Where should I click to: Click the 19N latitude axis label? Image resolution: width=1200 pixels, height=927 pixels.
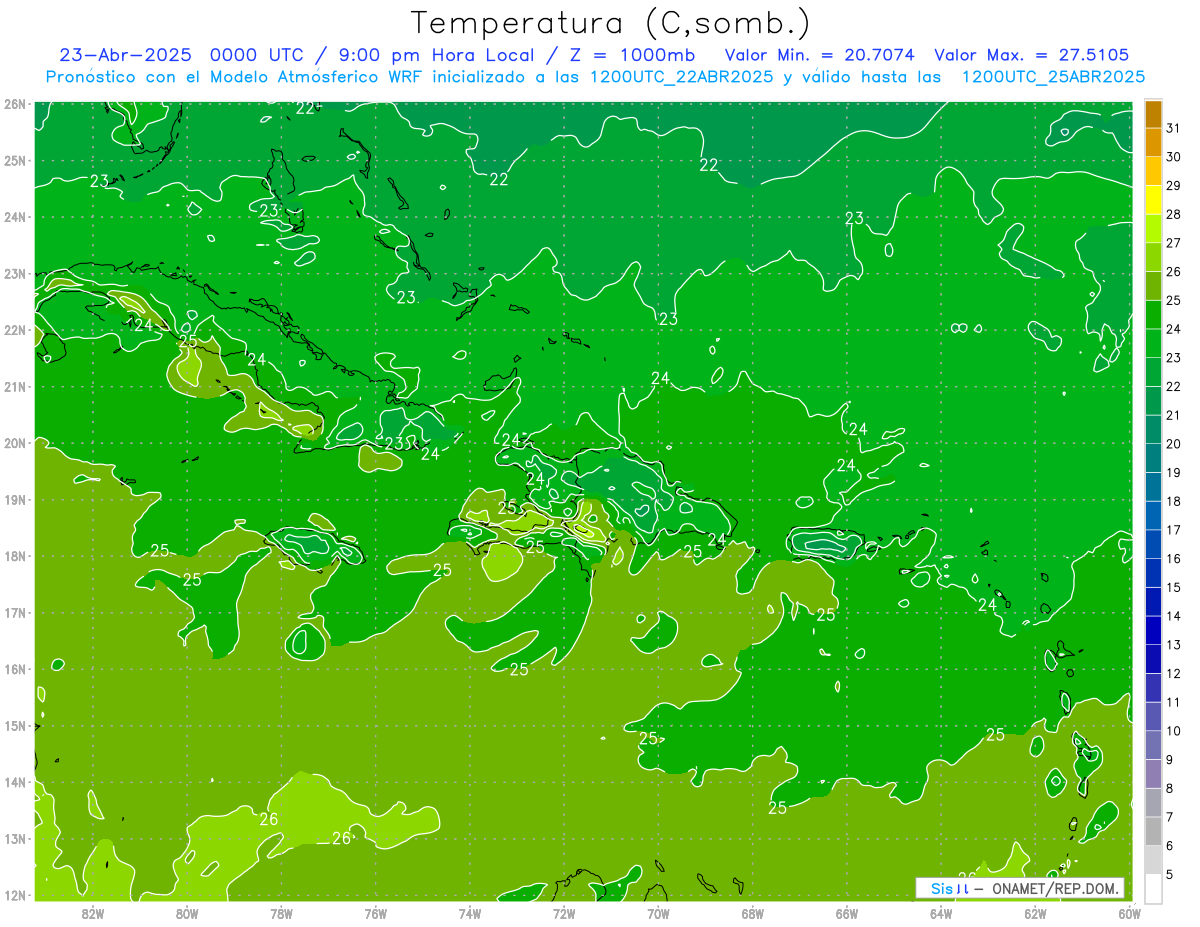[x=15, y=499]
